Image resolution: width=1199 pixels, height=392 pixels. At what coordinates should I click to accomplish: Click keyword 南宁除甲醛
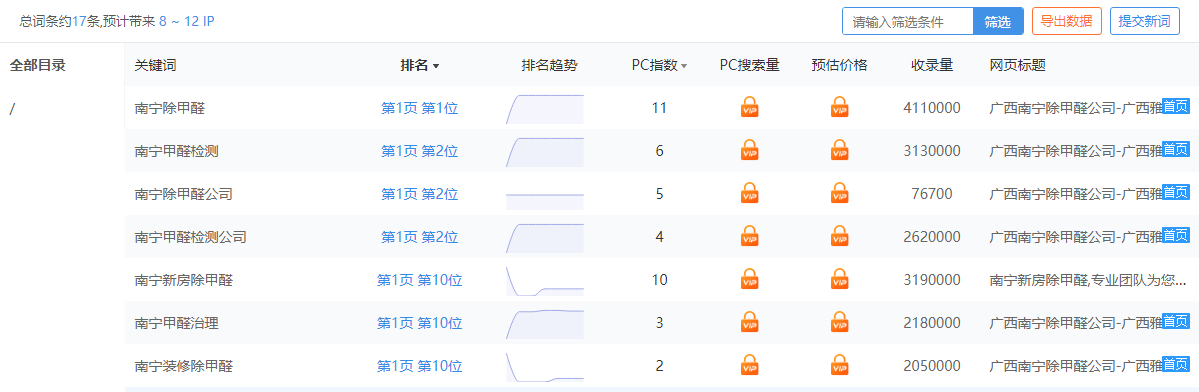pos(170,109)
